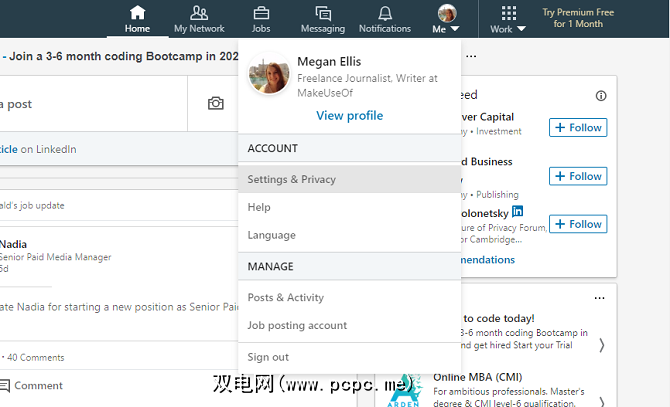The image size is (670, 407).
Task: Open My Network from the top bar
Action: tap(199, 19)
